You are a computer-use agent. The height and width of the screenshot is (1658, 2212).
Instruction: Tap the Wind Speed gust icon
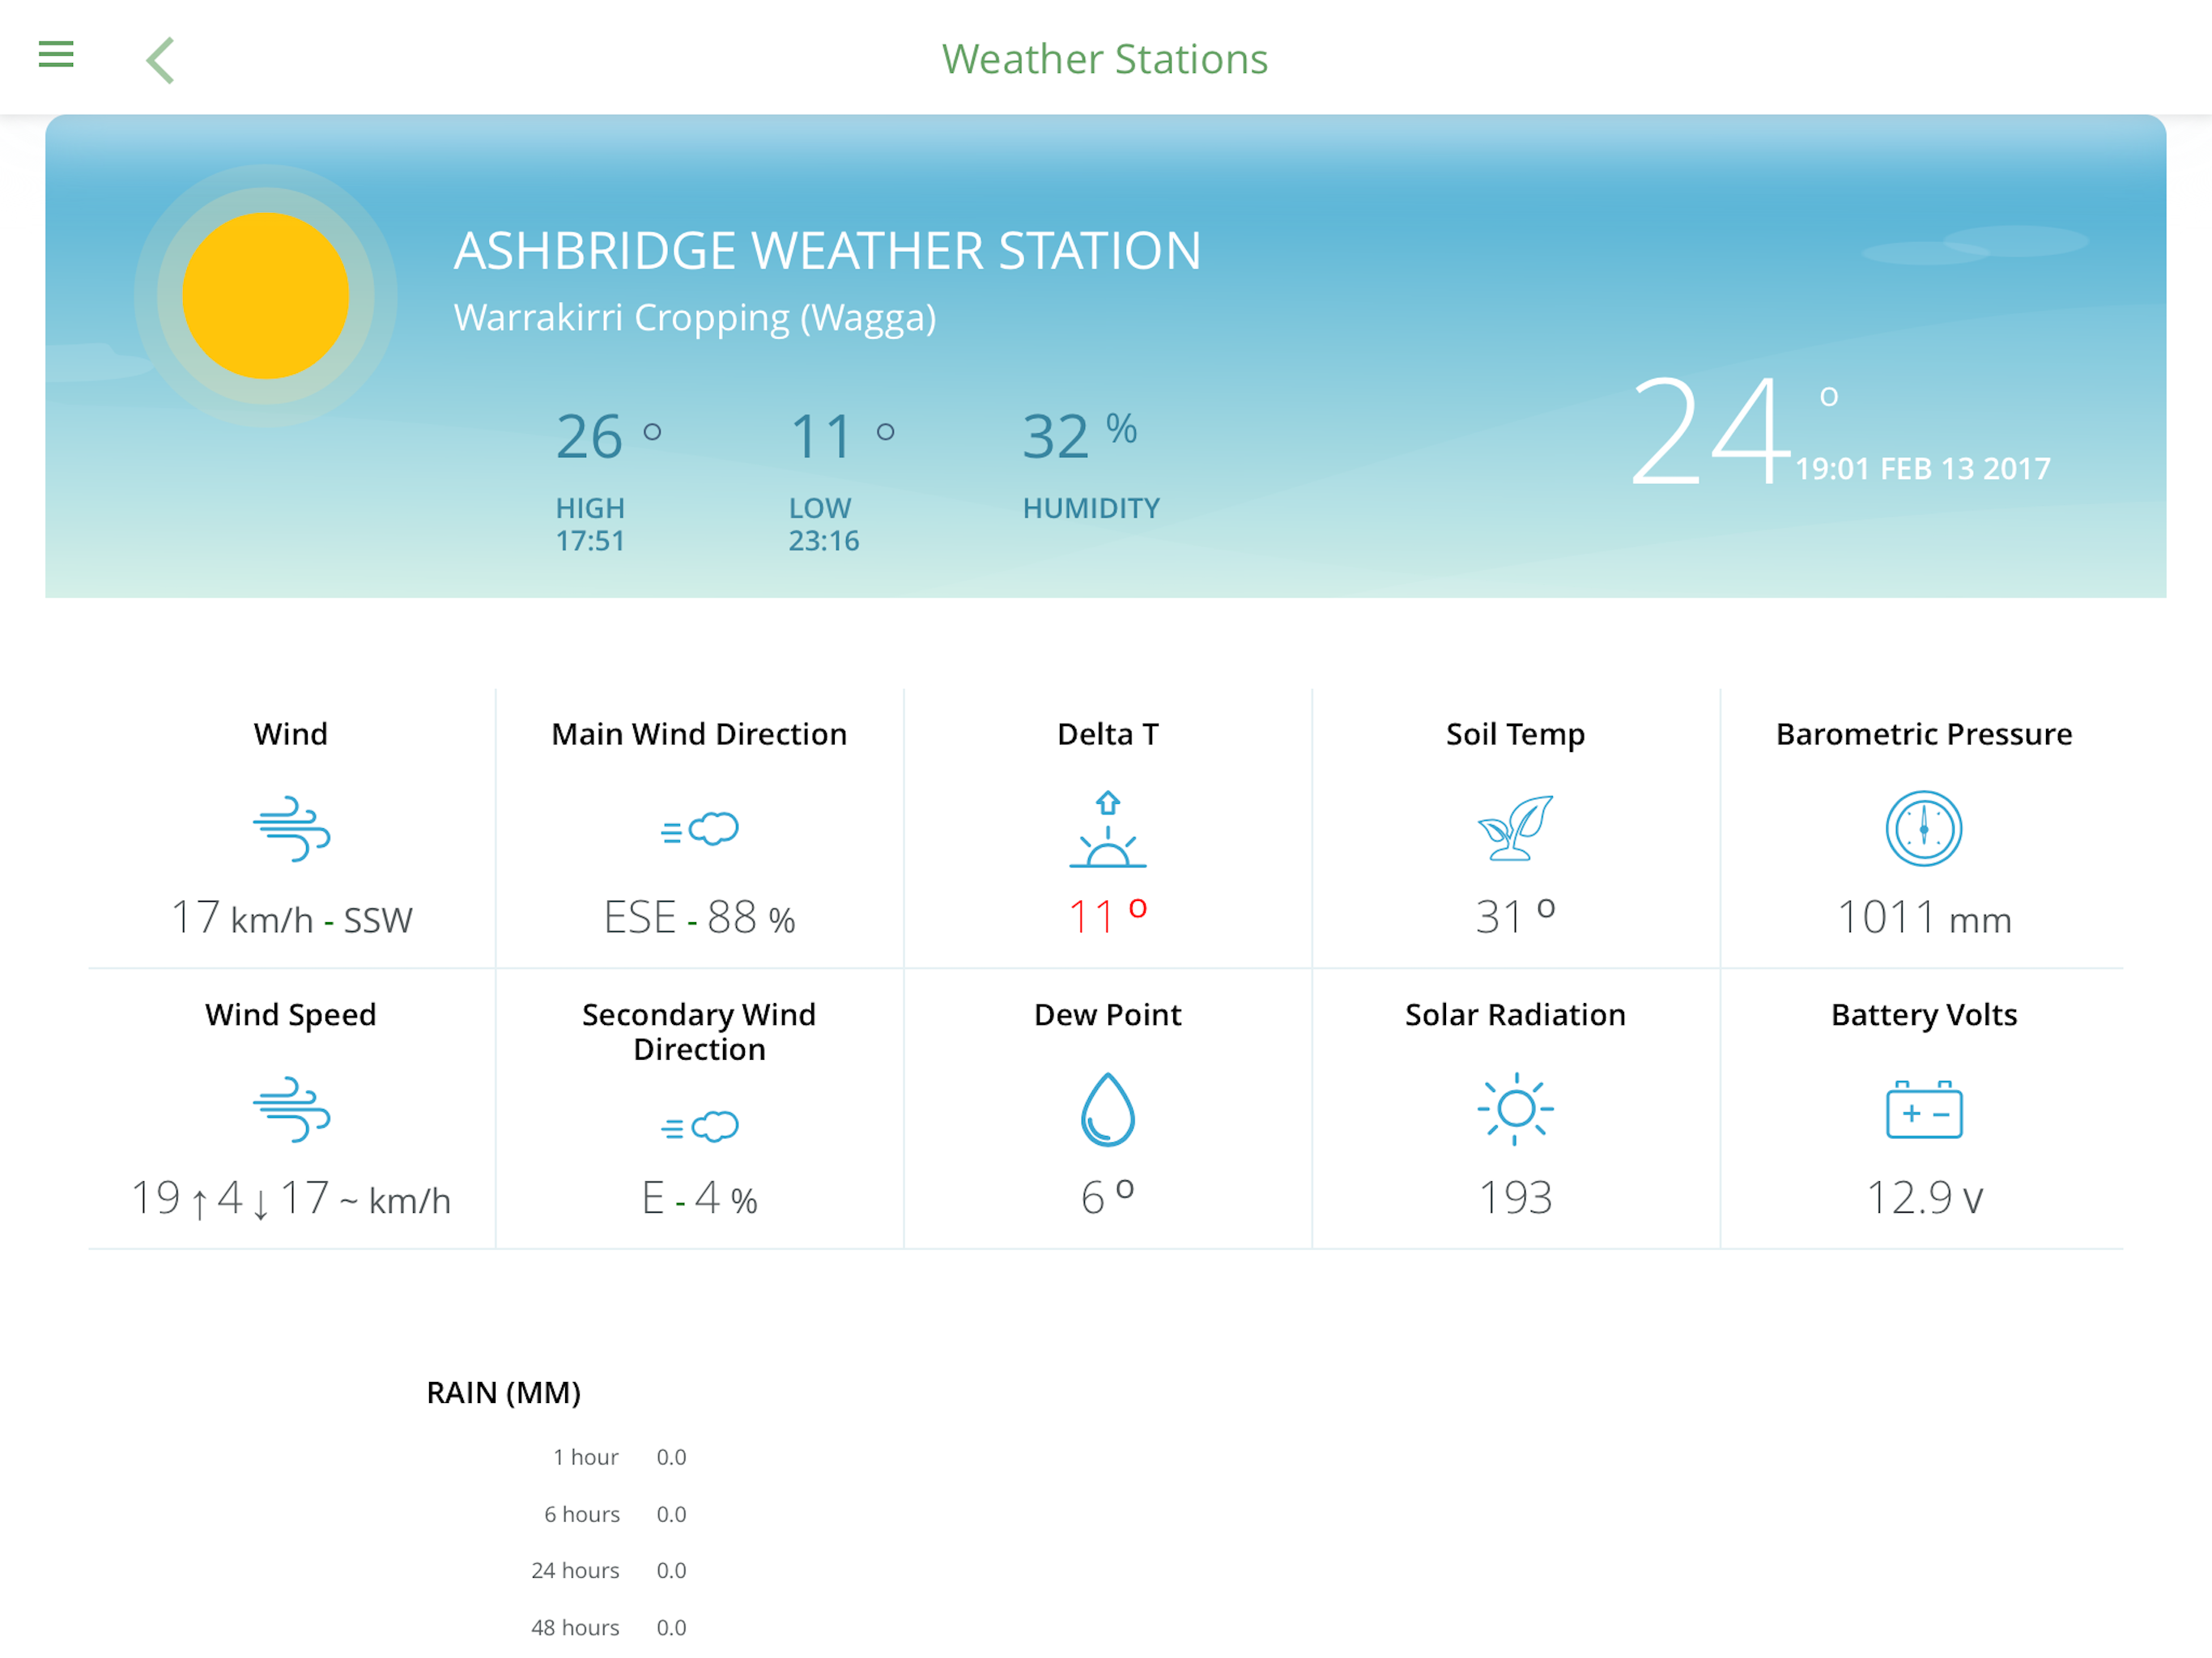point(291,1109)
